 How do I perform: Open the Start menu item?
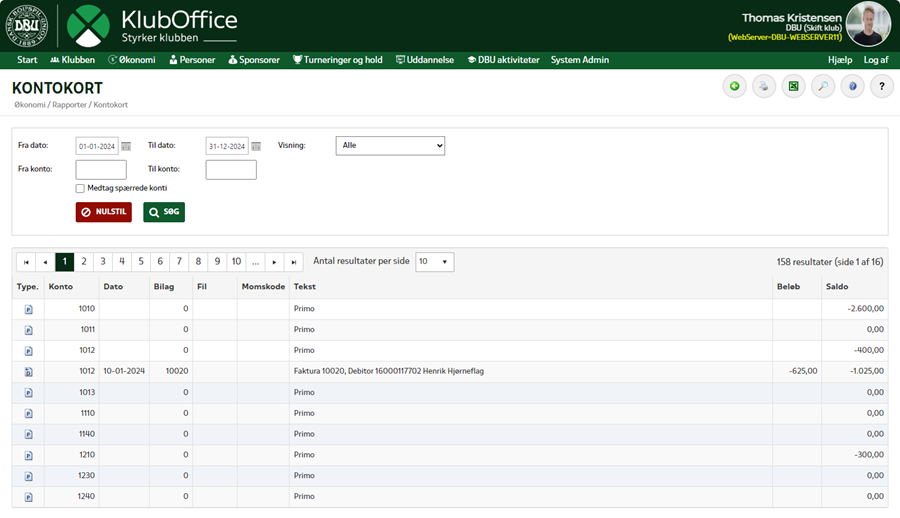pyautogui.click(x=27, y=60)
